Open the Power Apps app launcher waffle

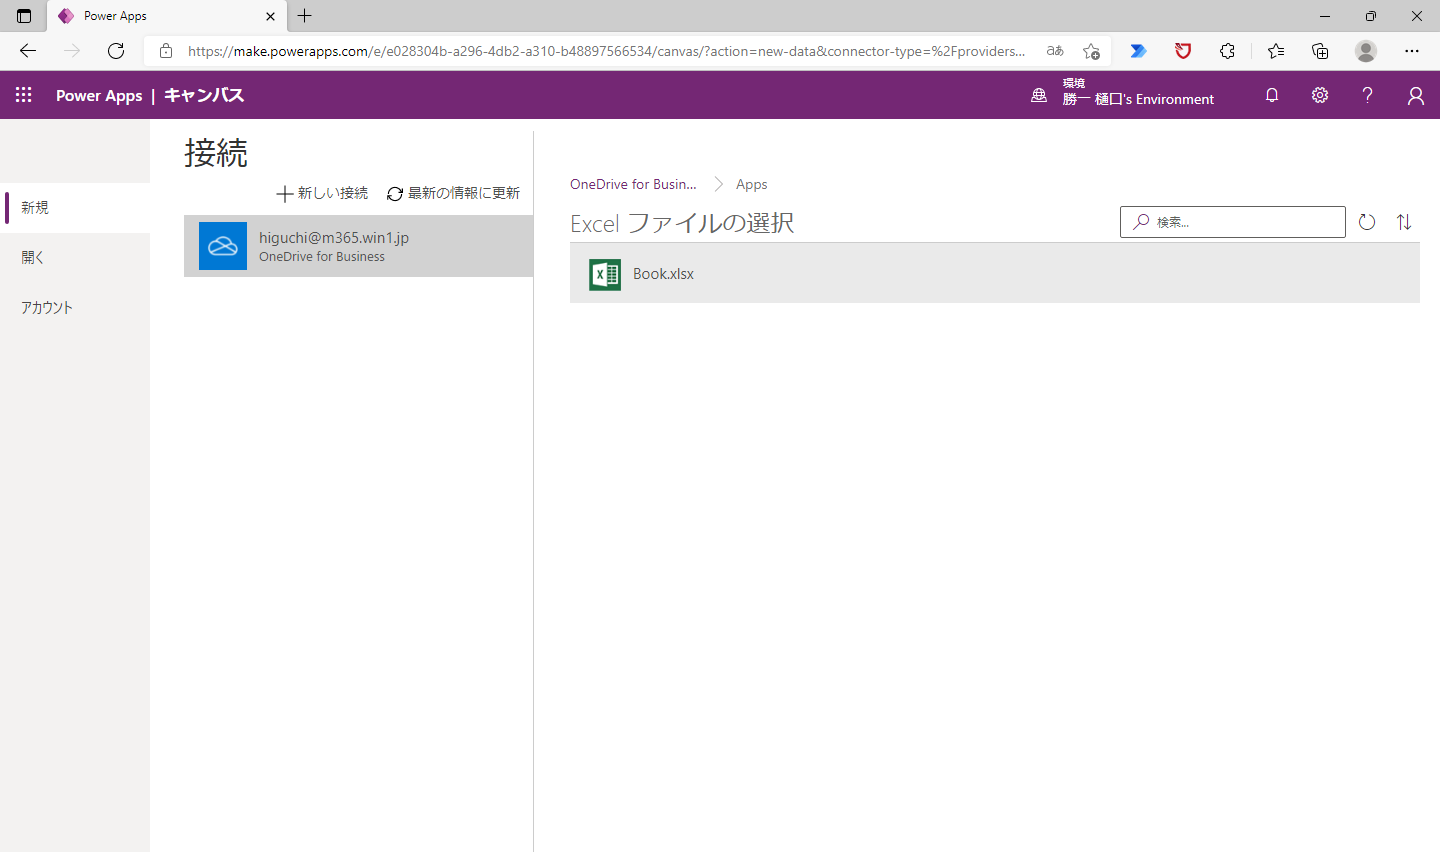(x=24, y=95)
